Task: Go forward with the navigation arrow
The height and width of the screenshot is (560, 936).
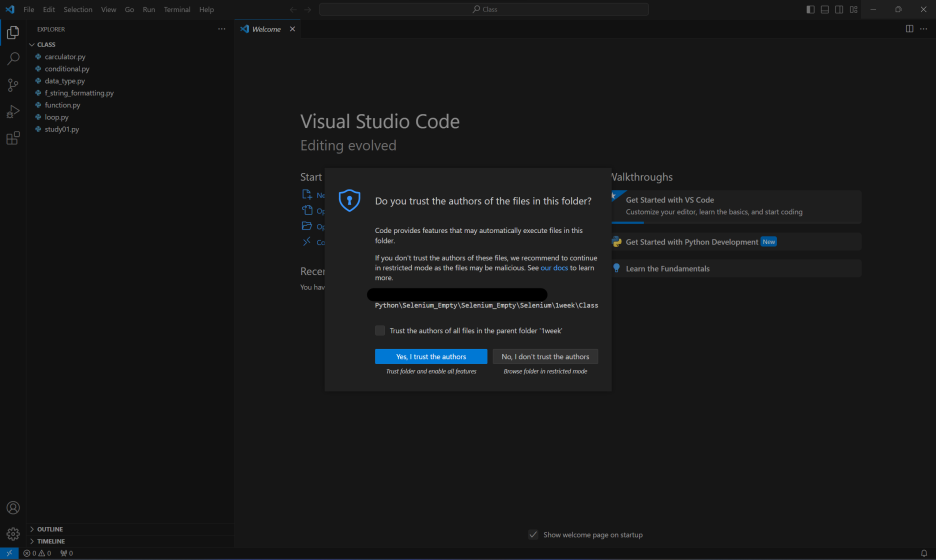Action: click(x=307, y=10)
